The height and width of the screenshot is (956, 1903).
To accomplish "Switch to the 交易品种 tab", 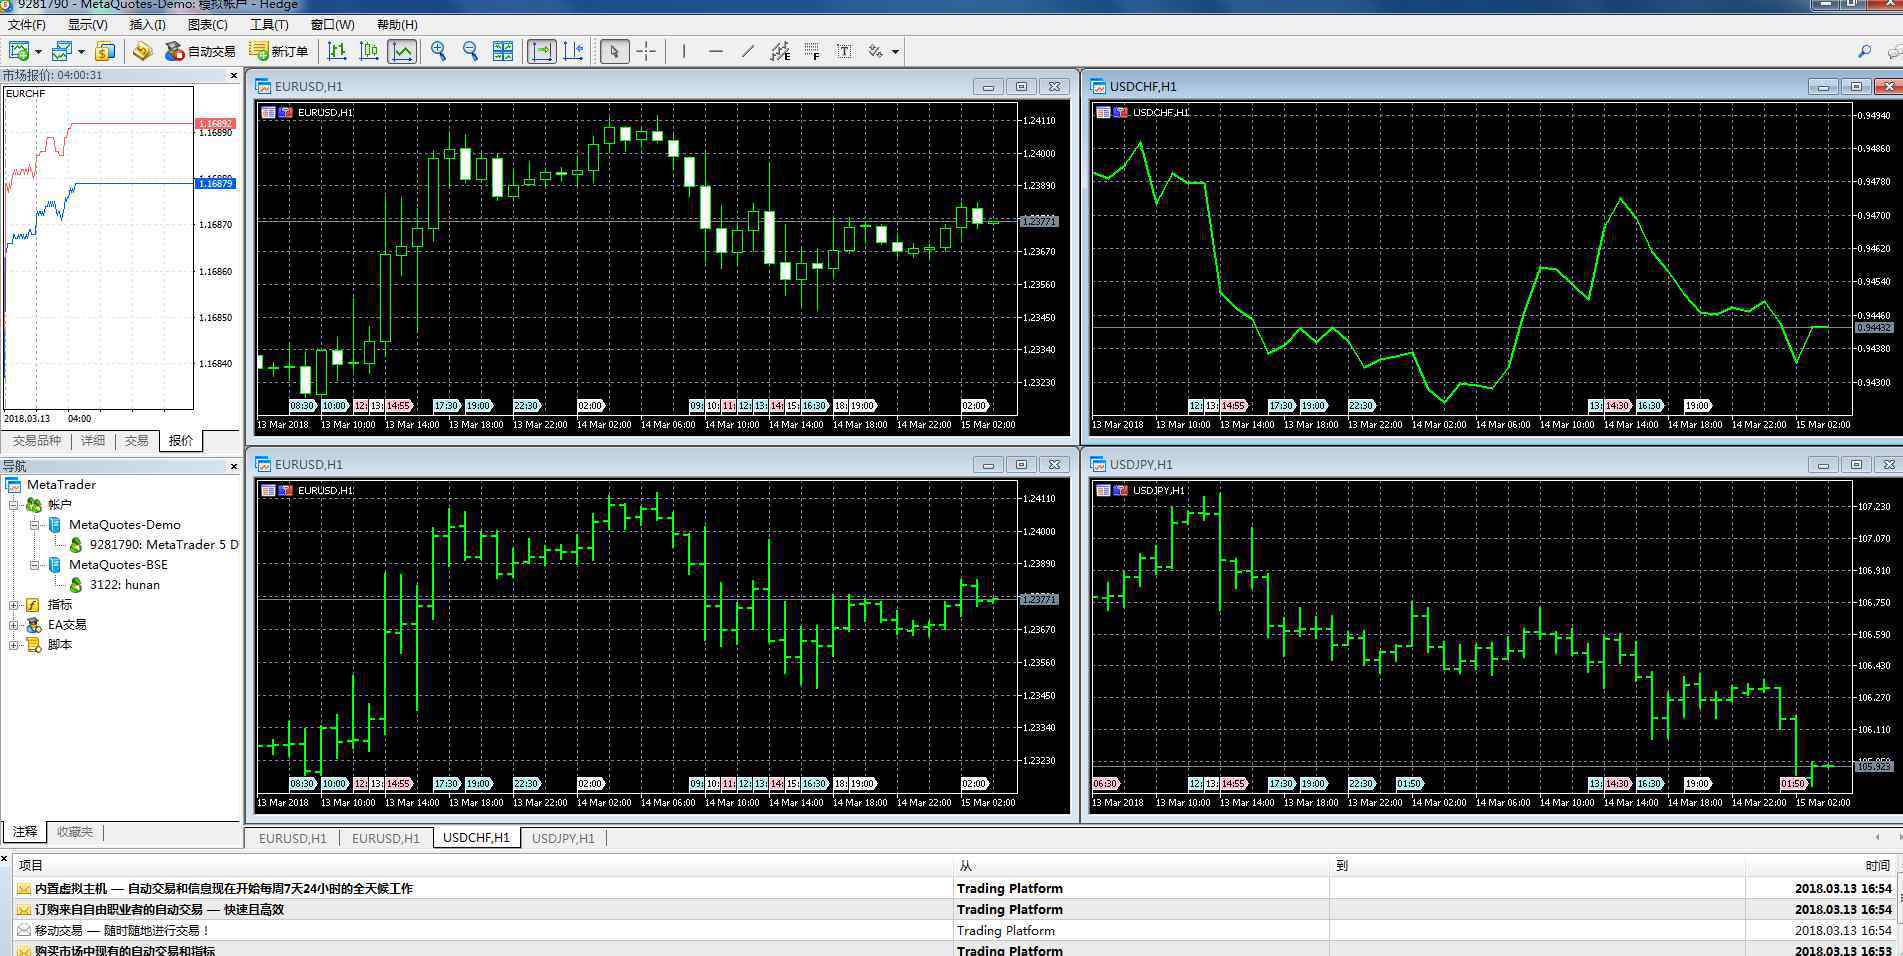I will point(36,441).
